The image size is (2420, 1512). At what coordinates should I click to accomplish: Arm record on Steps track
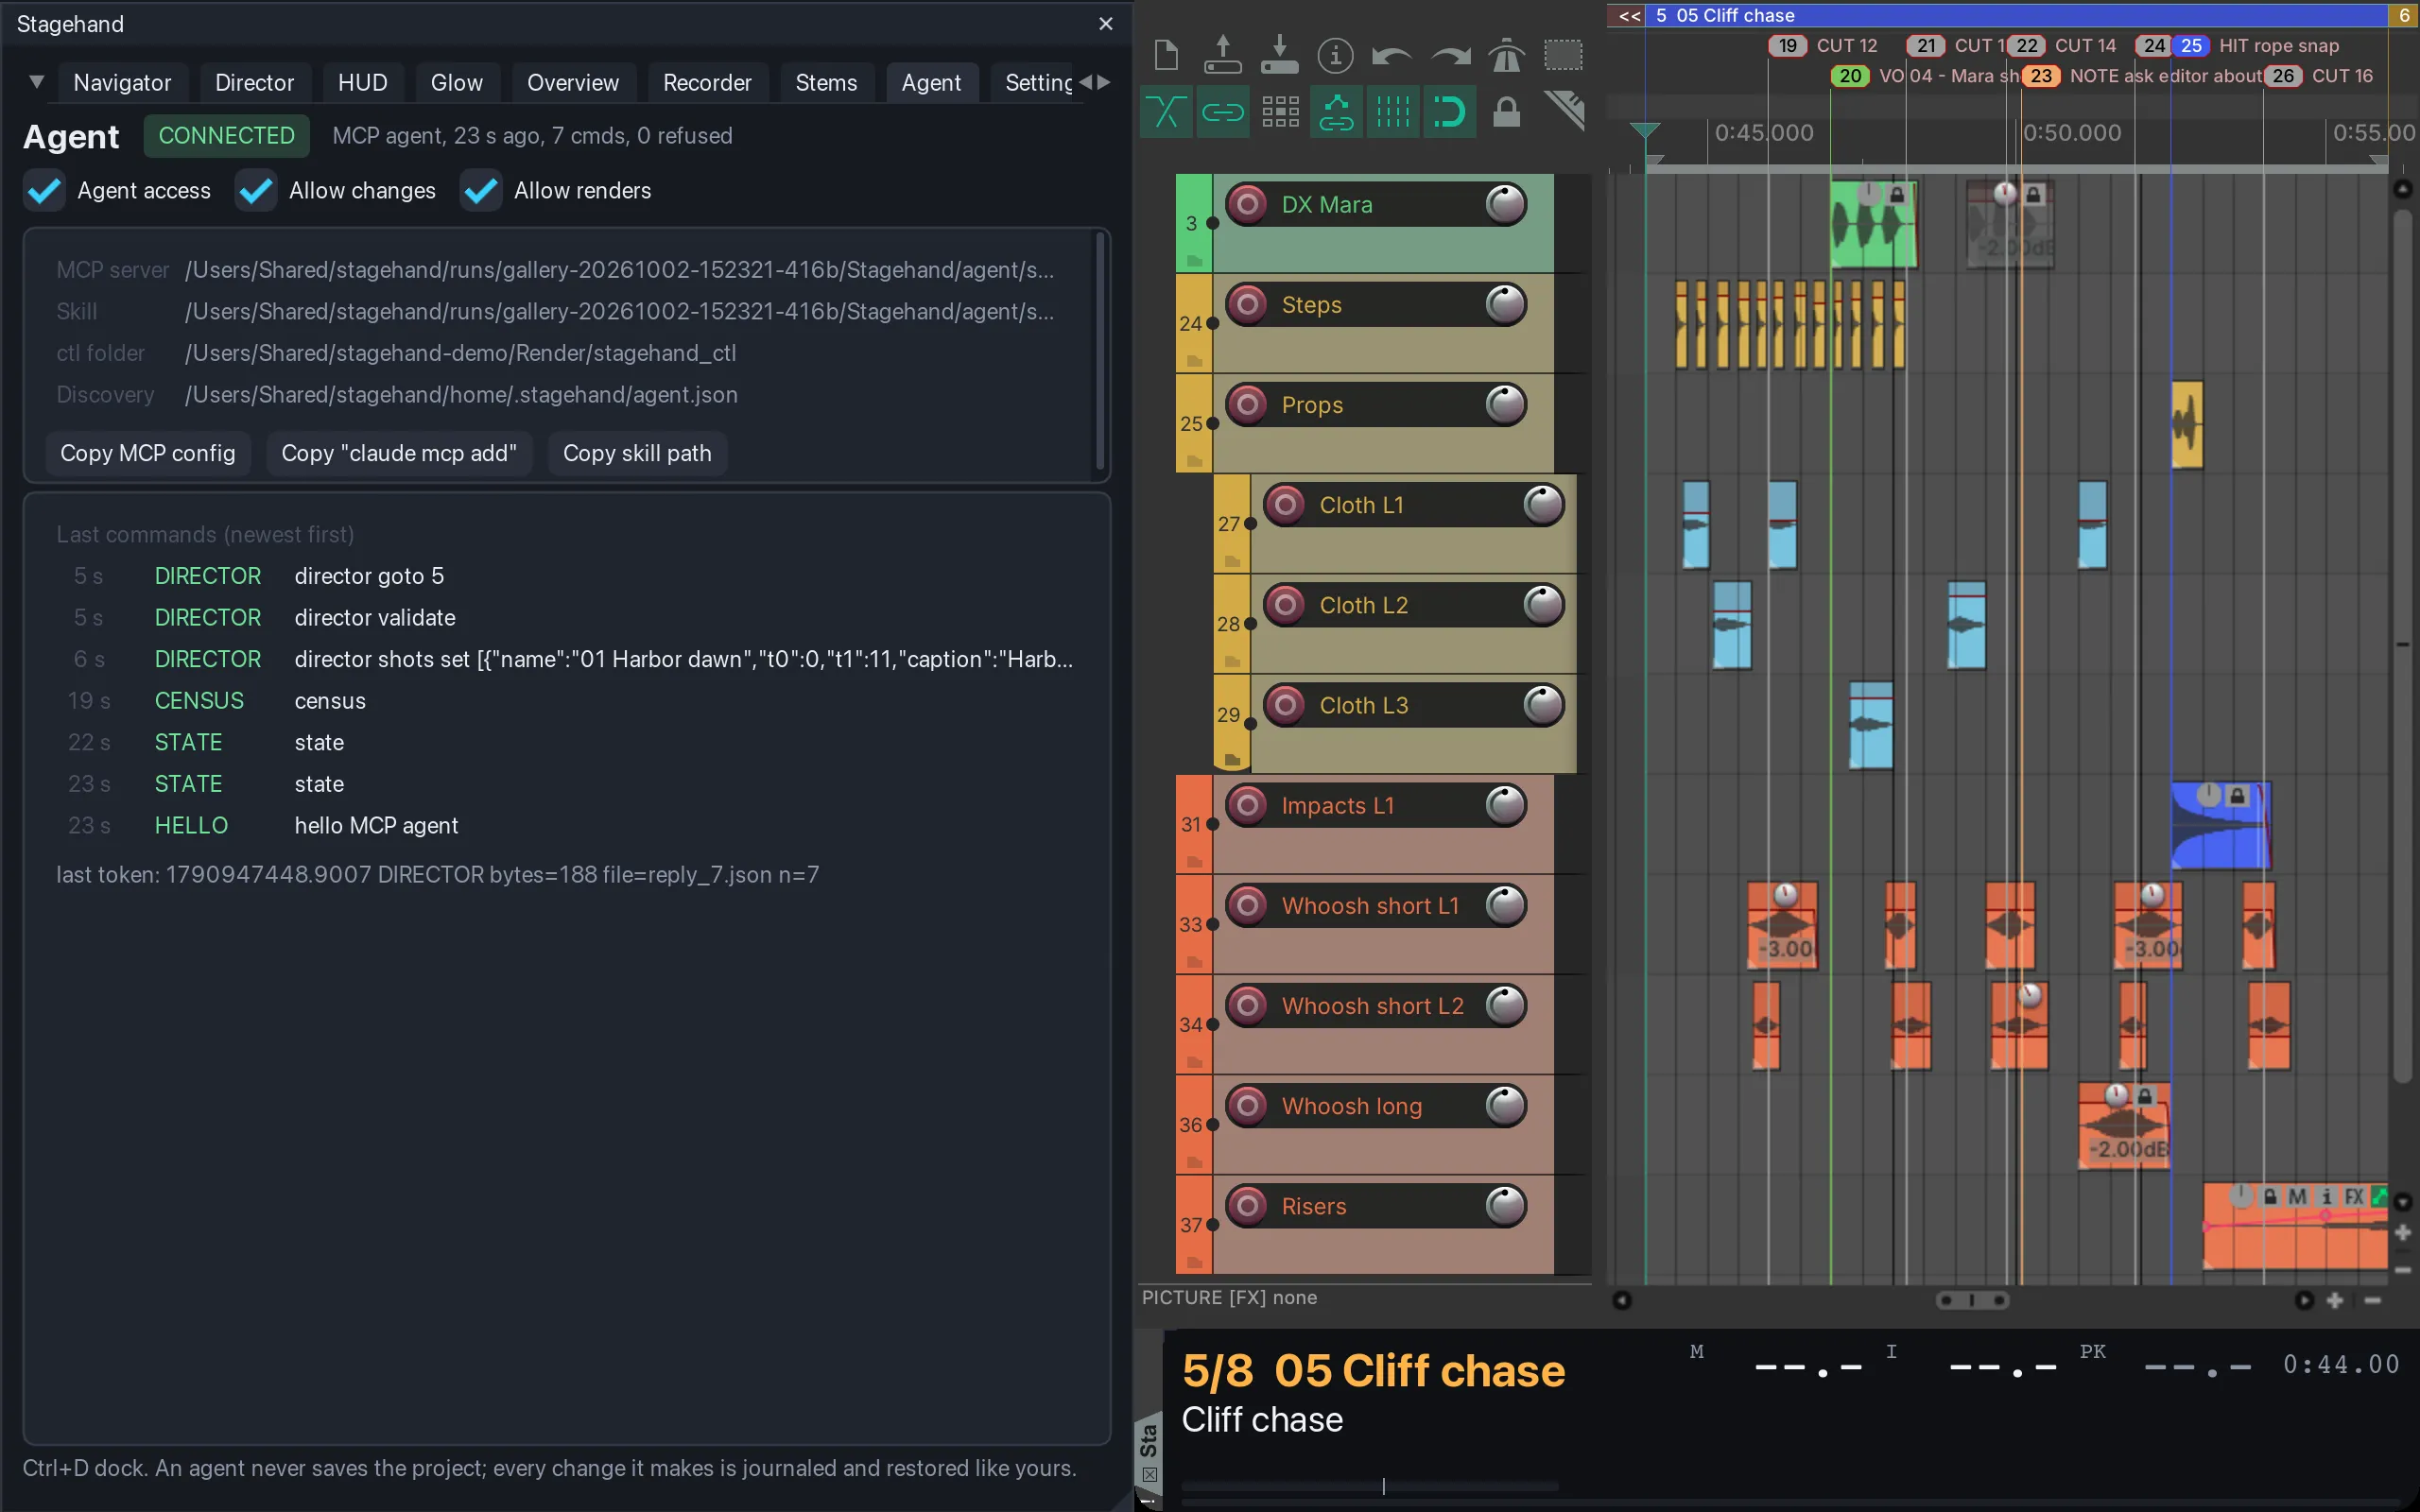pyautogui.click(x=1247, y=304)
